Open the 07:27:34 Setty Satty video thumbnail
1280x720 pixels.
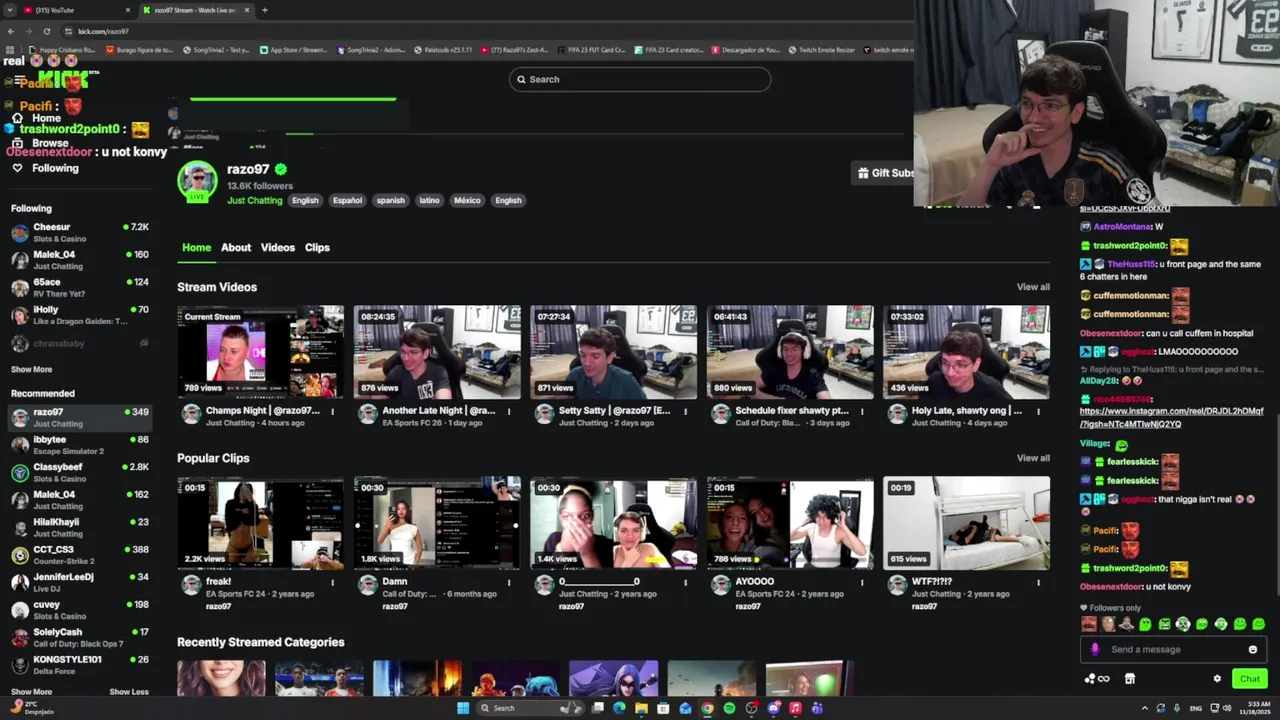point(613,352)
